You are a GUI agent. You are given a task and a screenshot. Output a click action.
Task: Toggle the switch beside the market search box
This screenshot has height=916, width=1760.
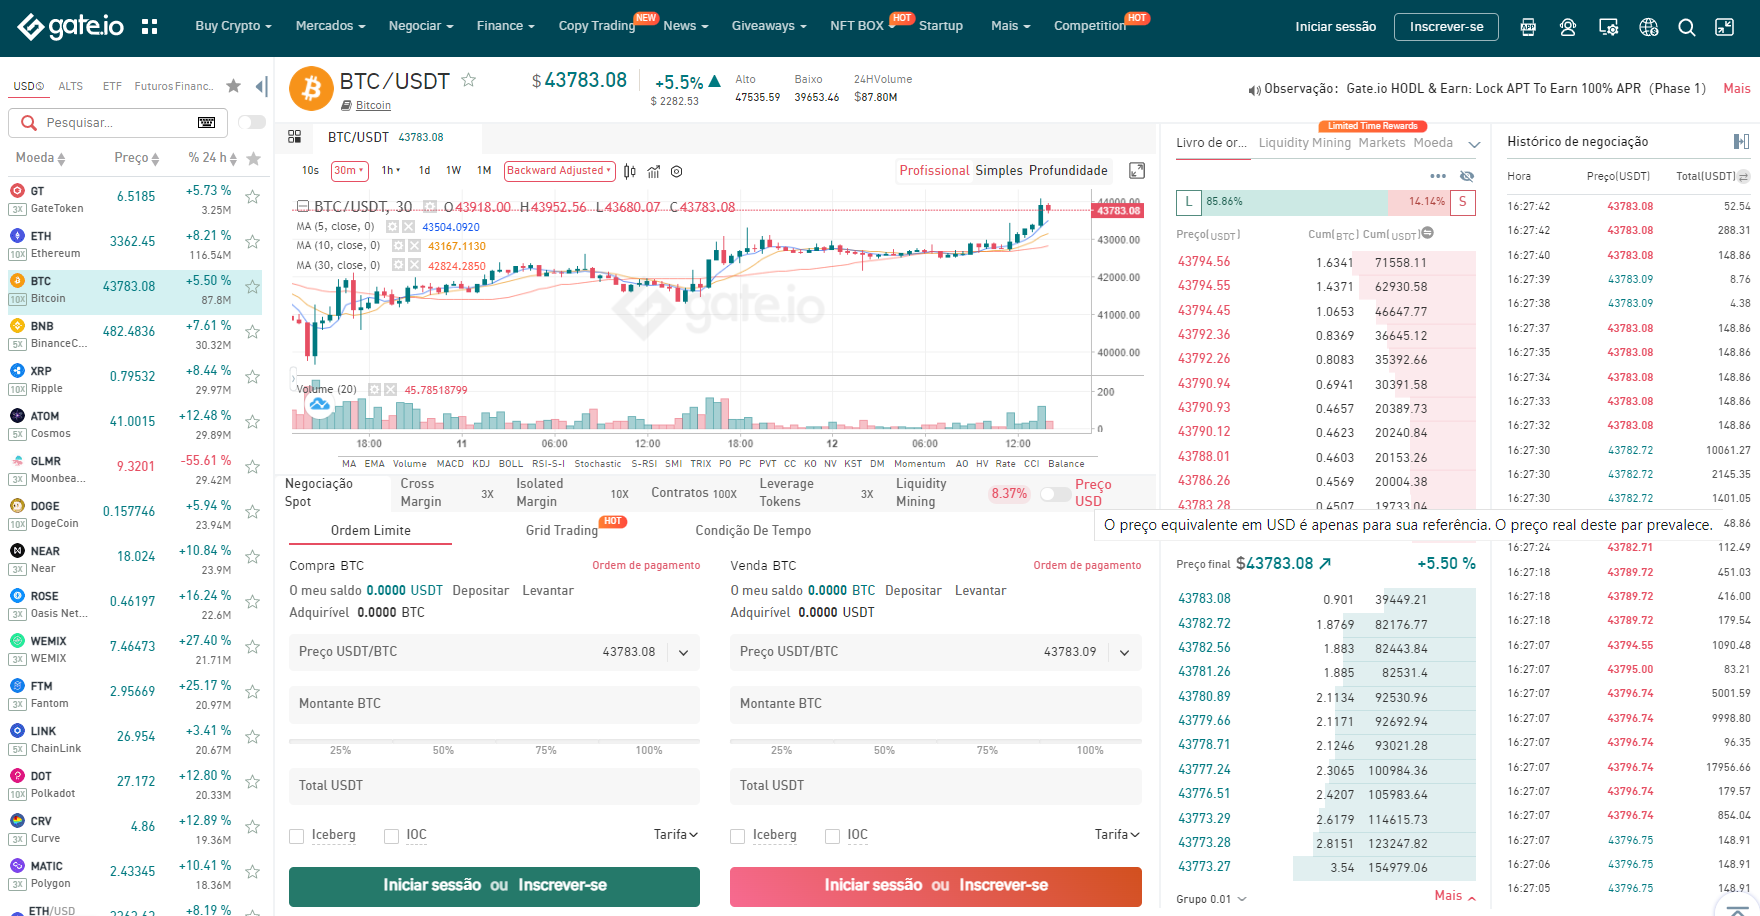pyautogui.click(x=252, y=122)
